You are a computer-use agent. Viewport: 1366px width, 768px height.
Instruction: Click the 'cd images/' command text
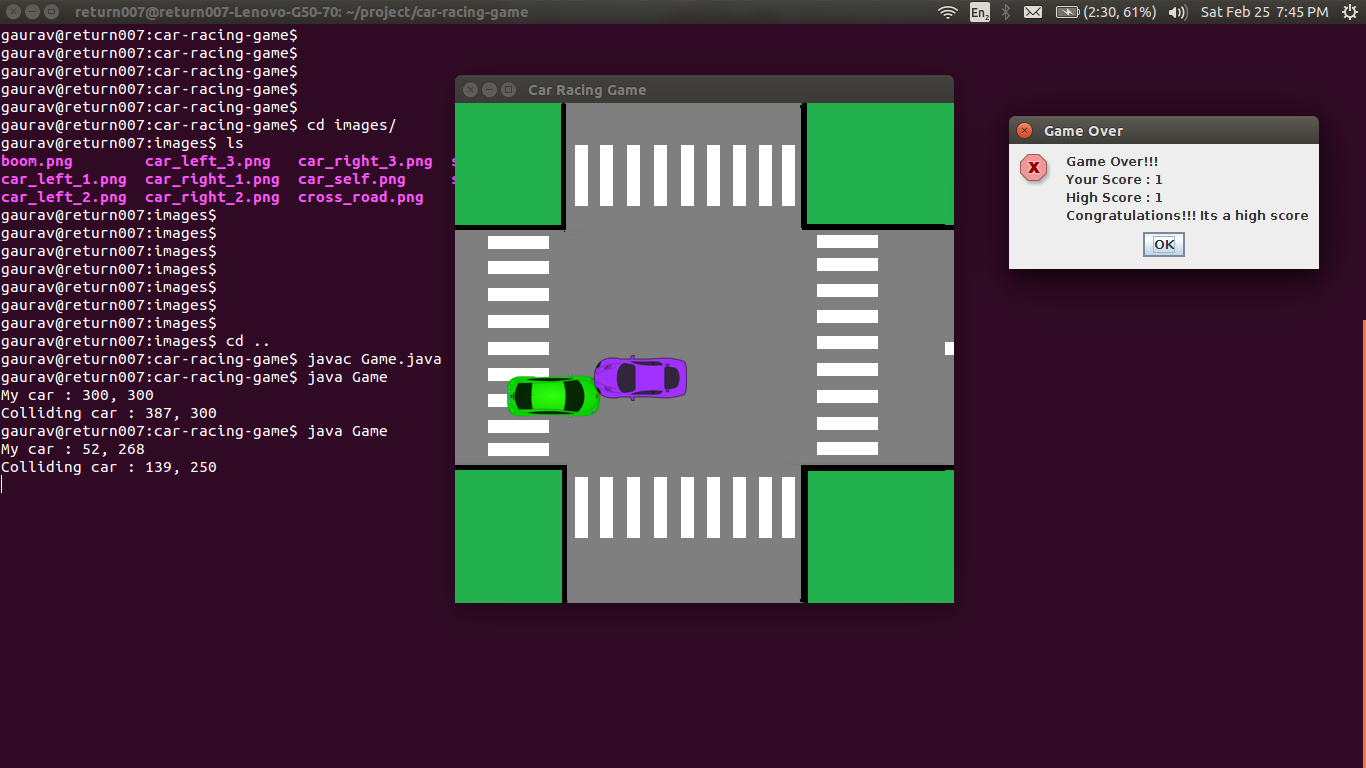(352, 125)
